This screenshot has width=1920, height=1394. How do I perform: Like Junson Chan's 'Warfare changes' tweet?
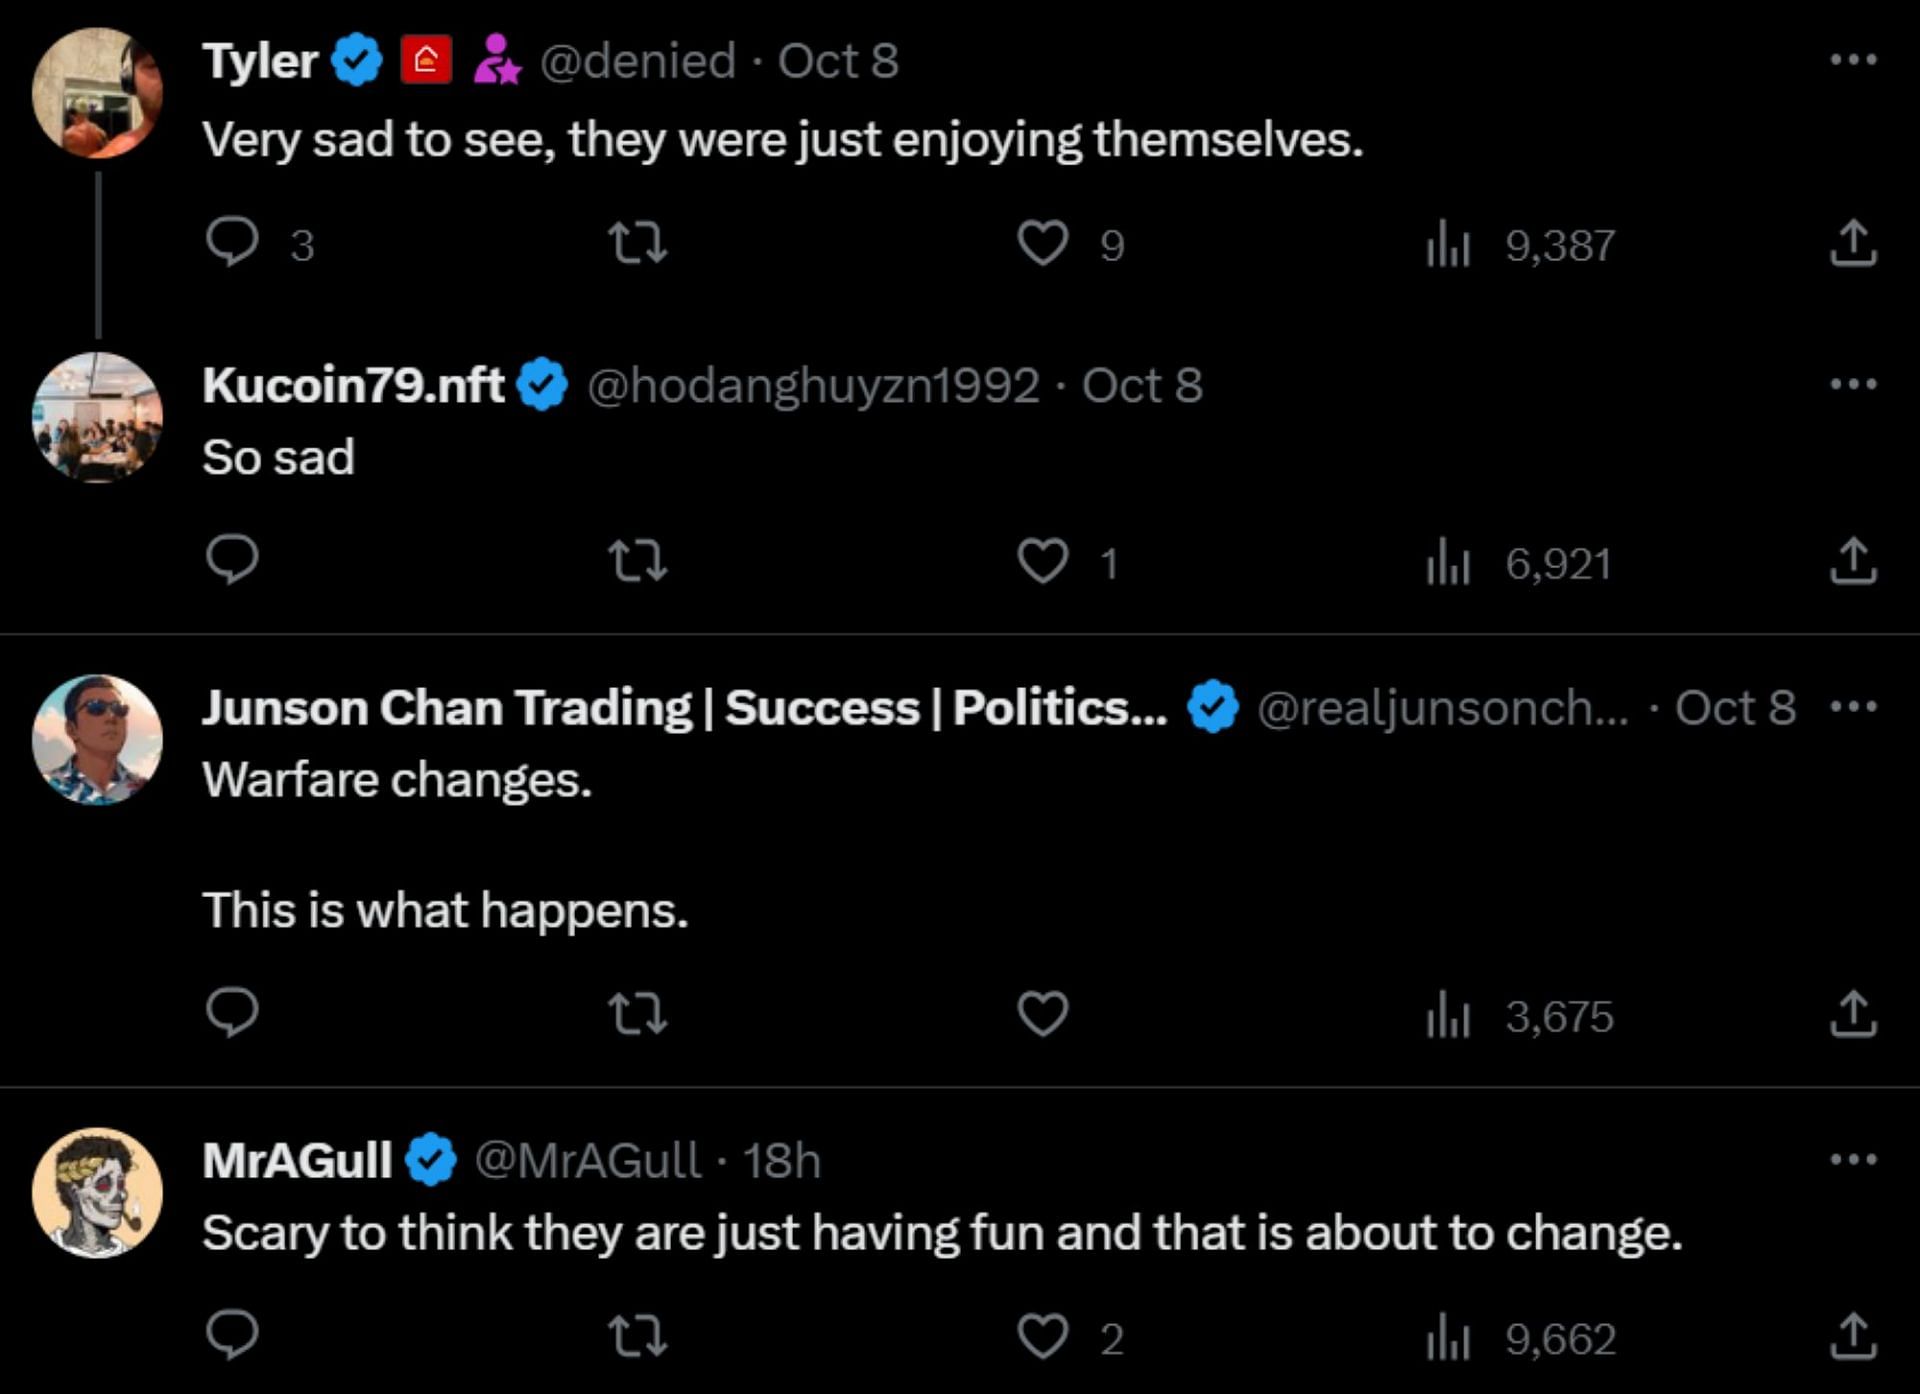[x=1042, y=1014]
